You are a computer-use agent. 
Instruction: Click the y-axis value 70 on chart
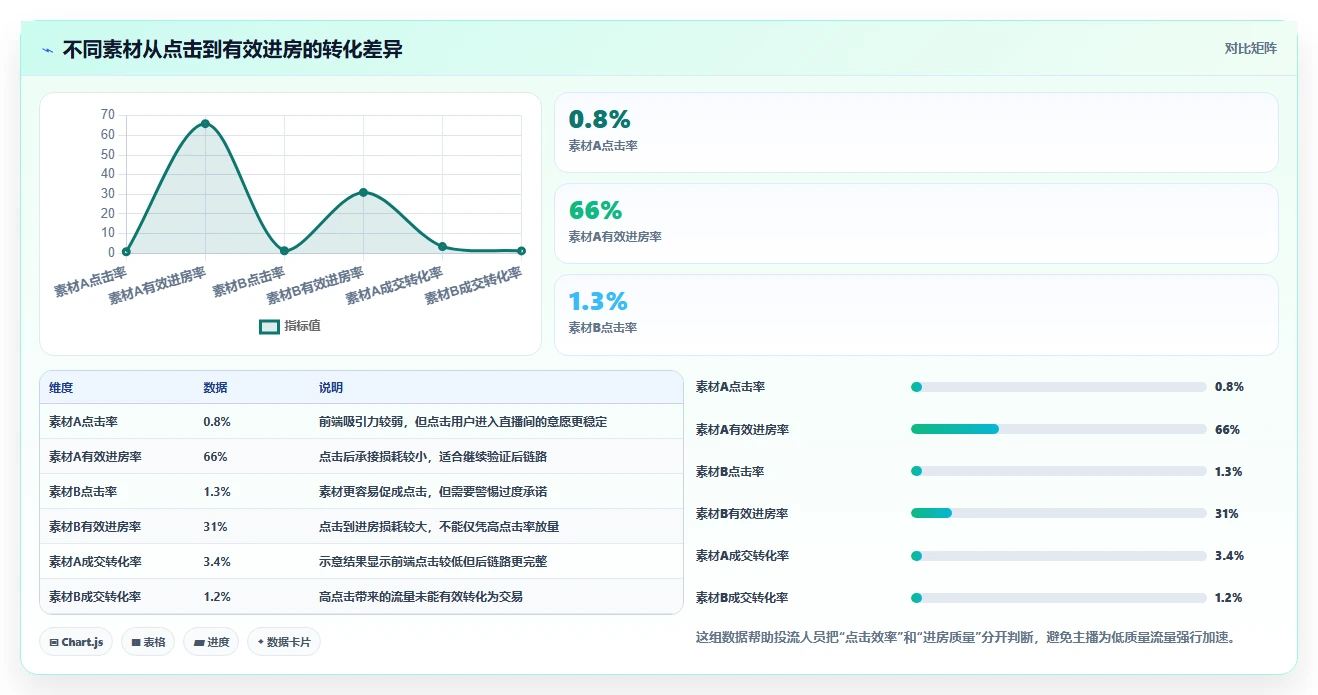(x=108, y=115)
